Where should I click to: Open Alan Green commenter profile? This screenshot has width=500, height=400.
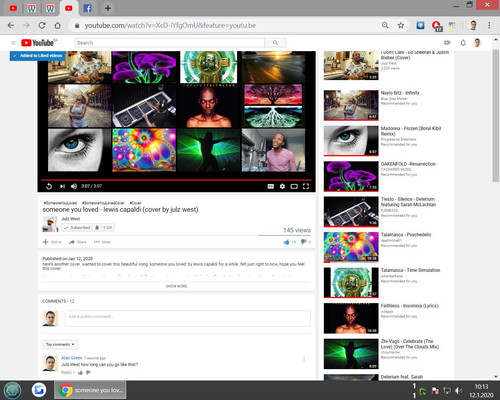(x=72, y=358)
